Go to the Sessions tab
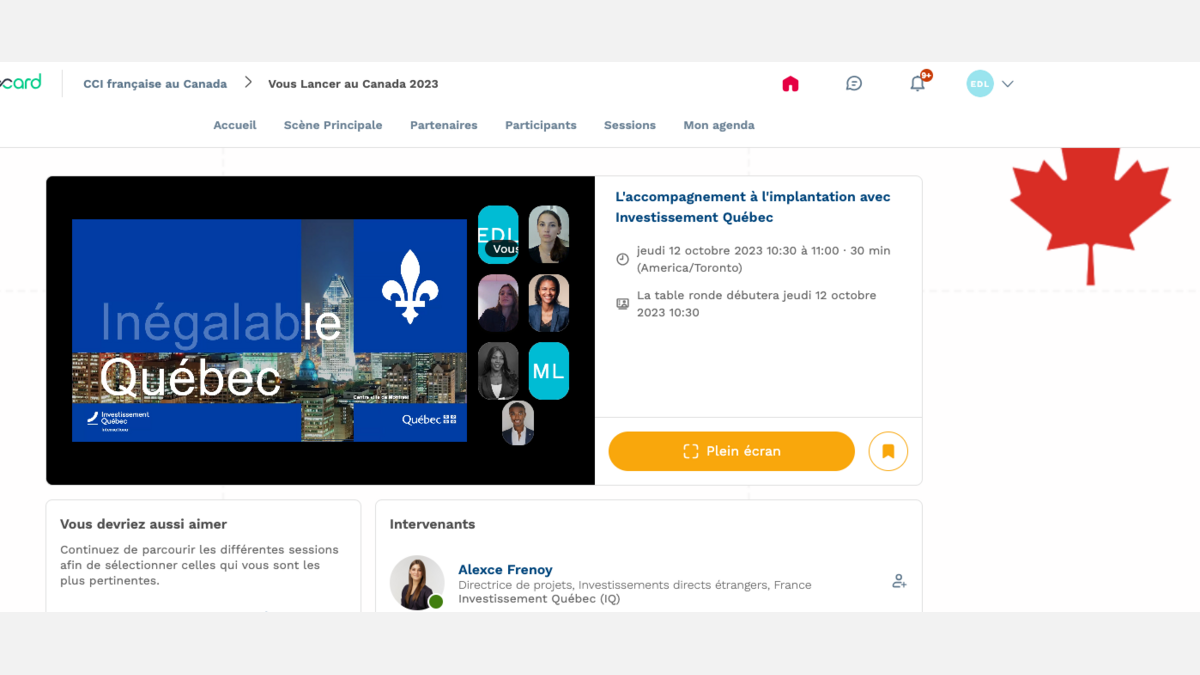Viewport: 1200px width, 675px height. coord(630,125)
